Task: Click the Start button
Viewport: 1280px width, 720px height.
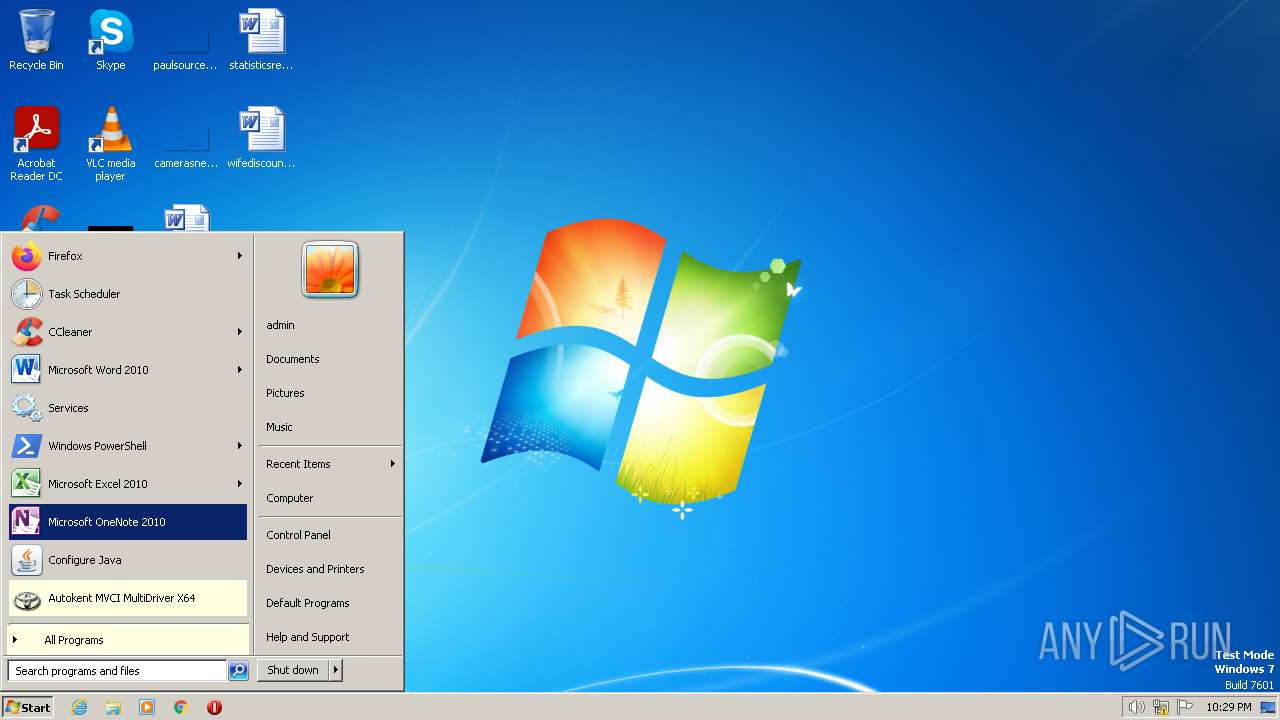Action: (28, 707)
